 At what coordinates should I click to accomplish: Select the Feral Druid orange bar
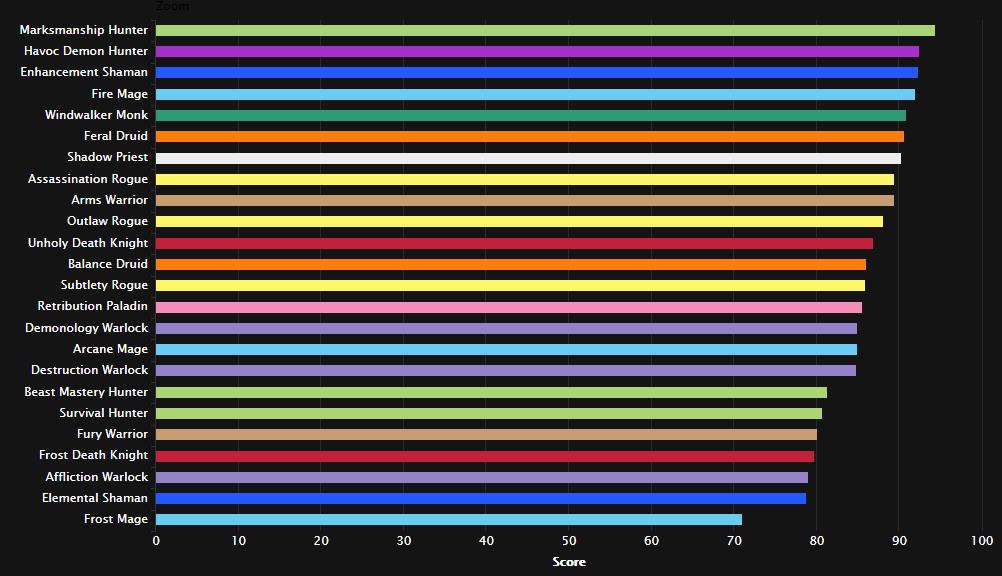[530, 137]
